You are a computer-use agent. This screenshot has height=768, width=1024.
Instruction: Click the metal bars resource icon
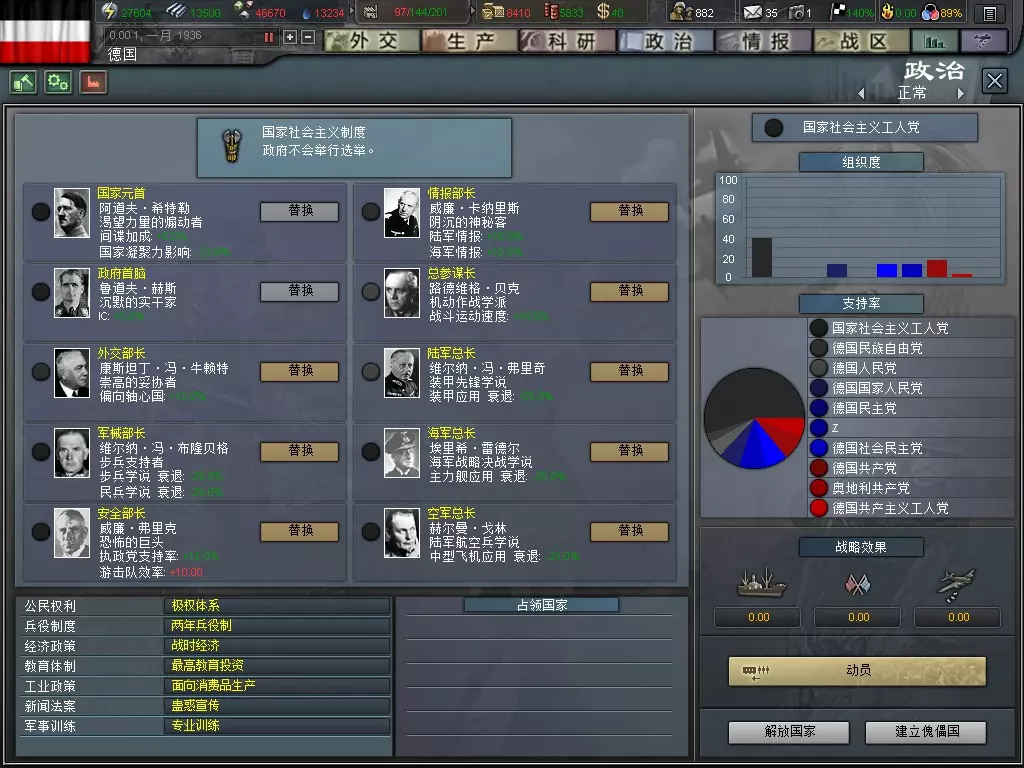coord(176,11)
